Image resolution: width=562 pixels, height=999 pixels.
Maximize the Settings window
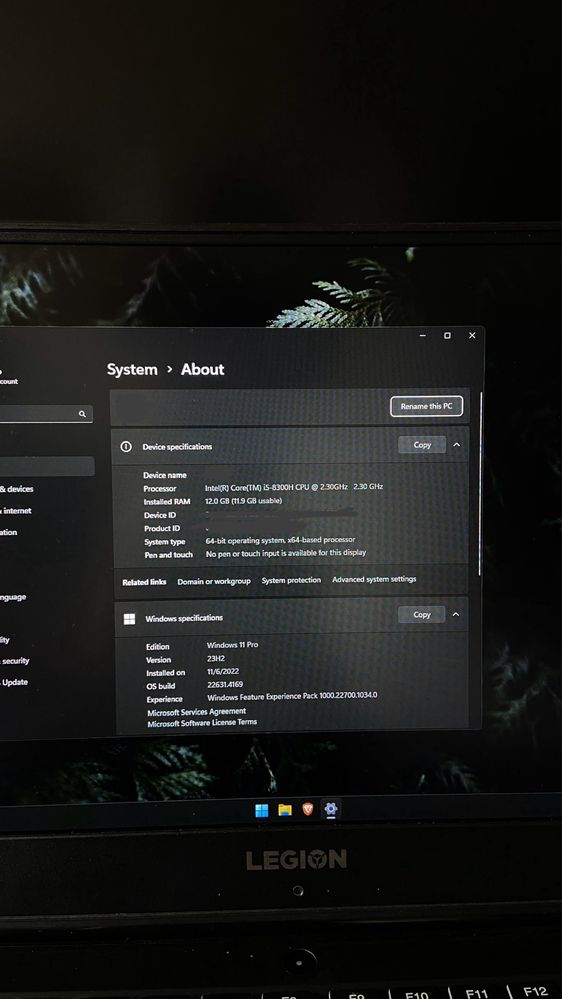click(447, 336)
